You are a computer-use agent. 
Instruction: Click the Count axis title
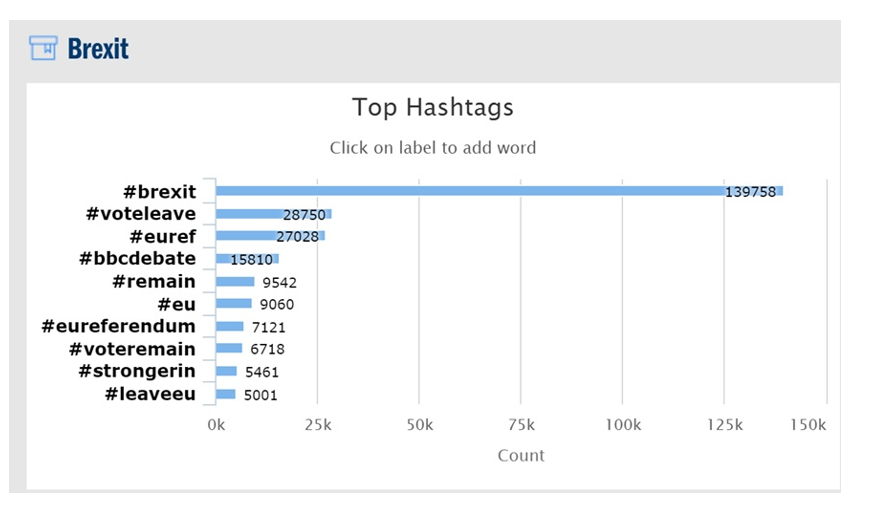click(x=521, y=455)
